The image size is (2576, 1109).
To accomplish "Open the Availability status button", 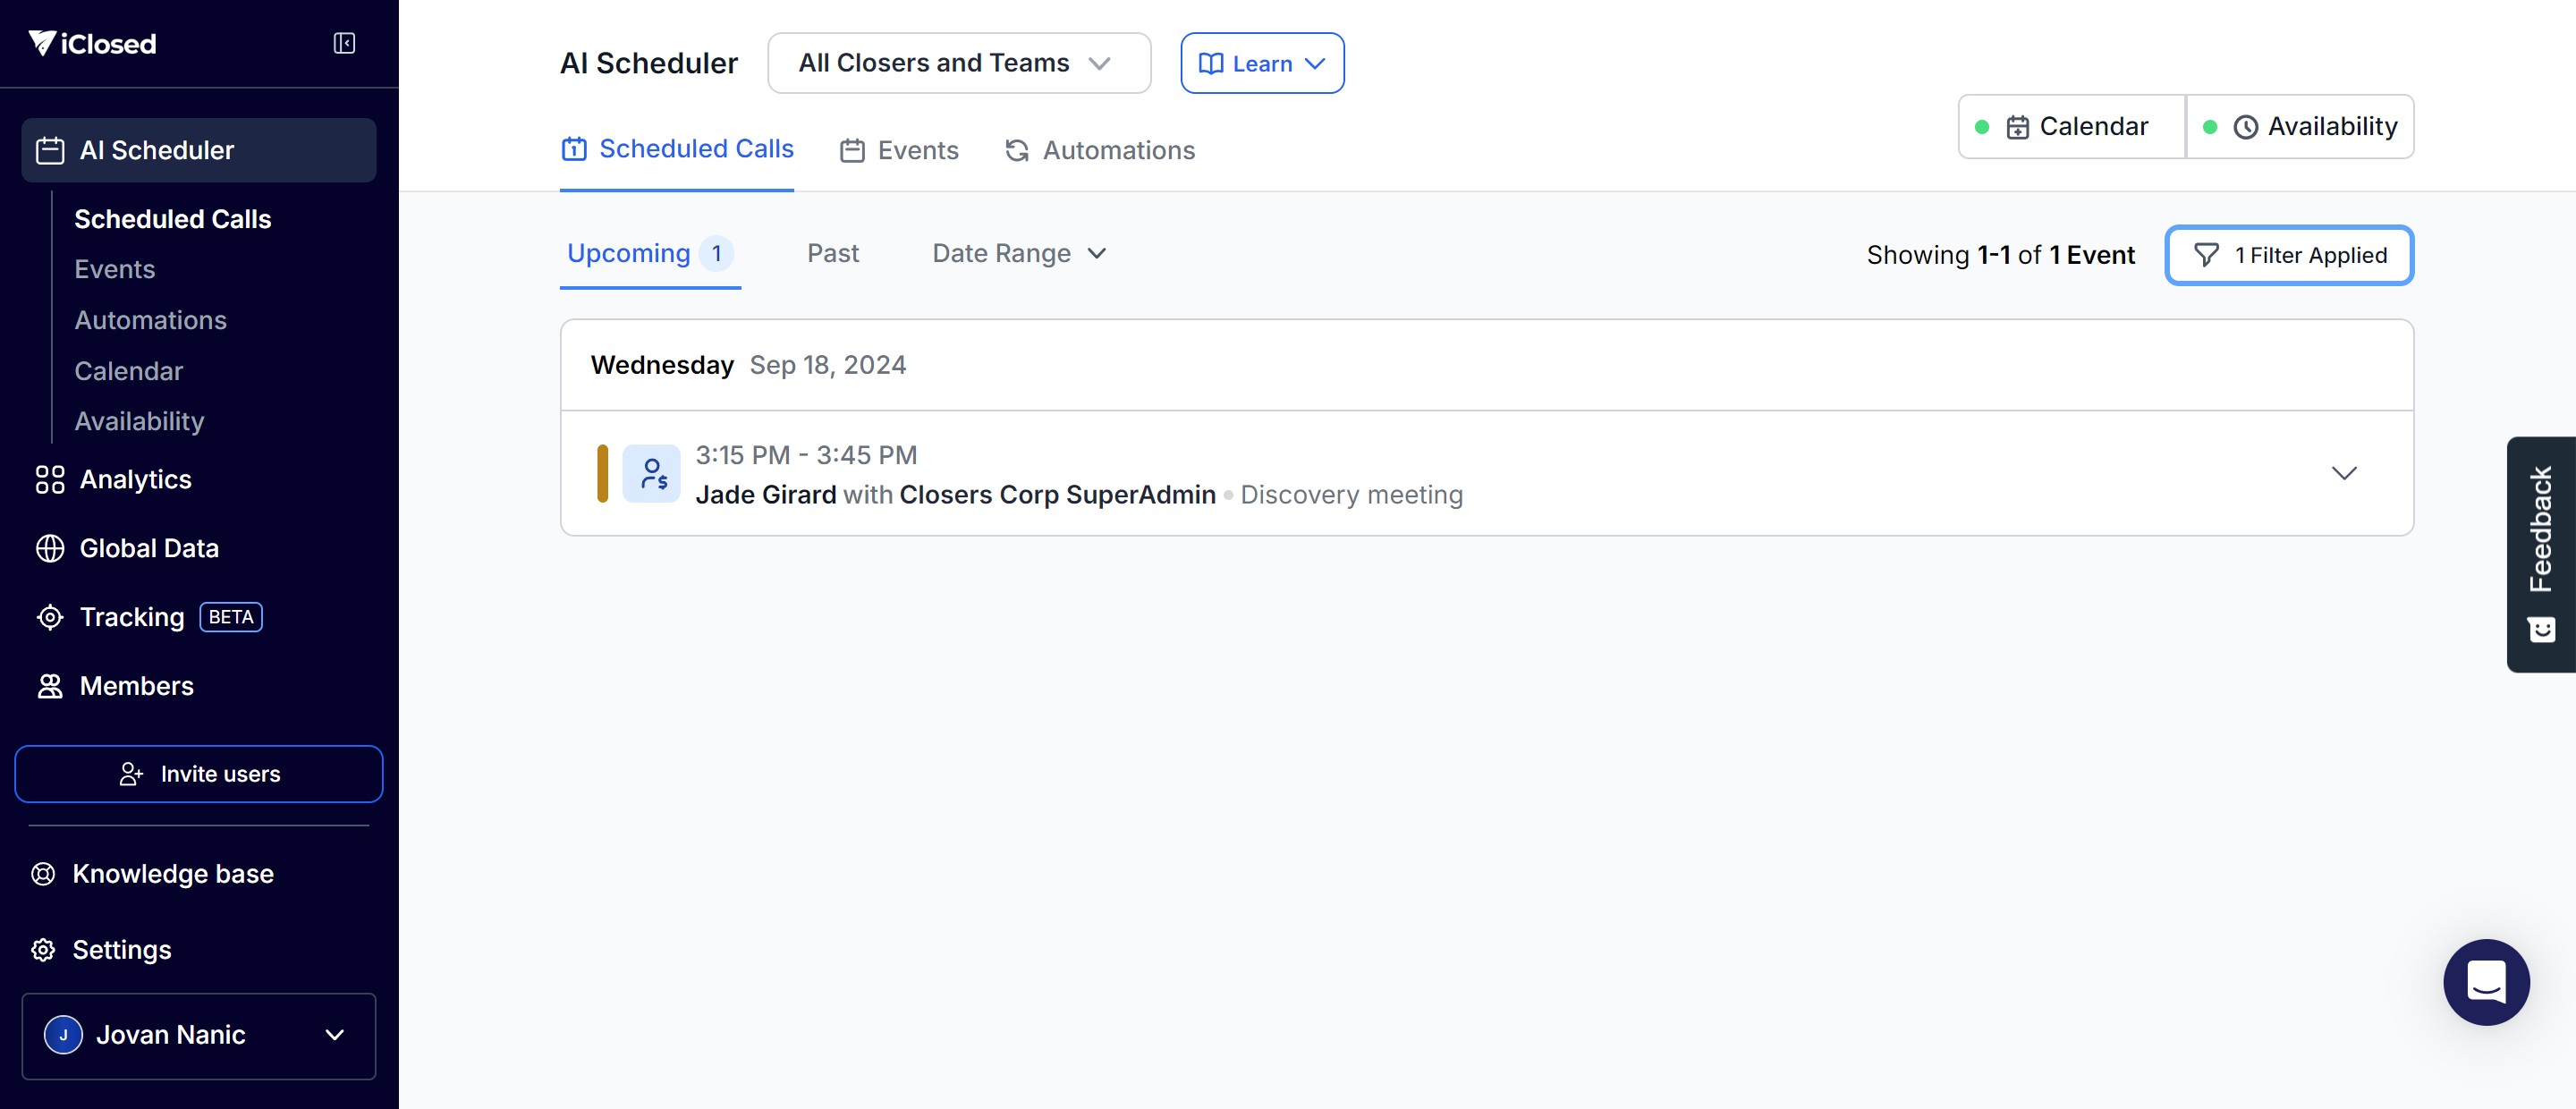I will (2300, 127).
